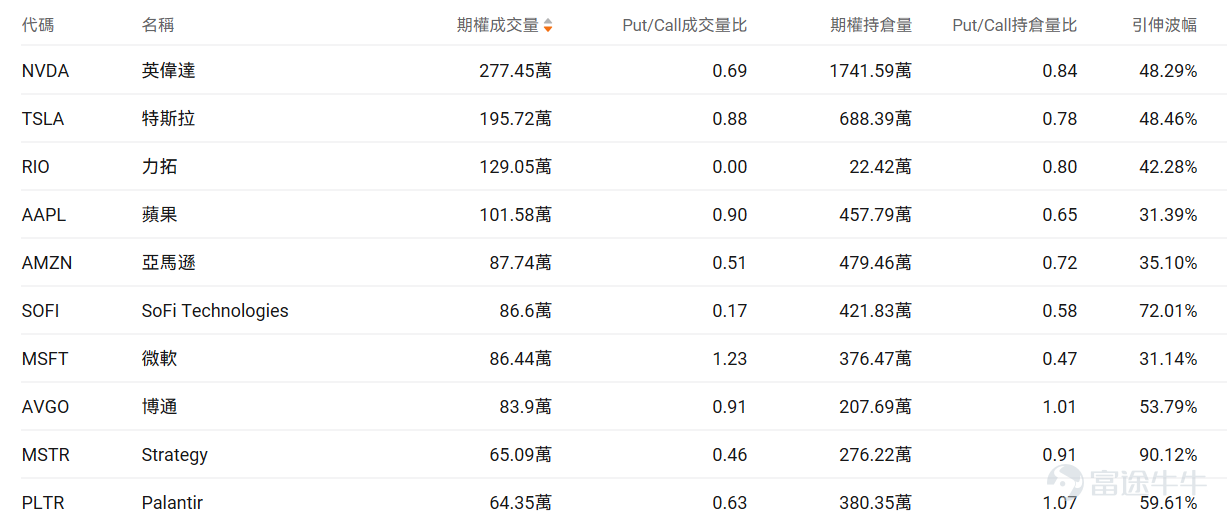Sort by Put/Call持倉量比 header
Viewport: 1227px width, 519px height.
click(x=1015, y=25)
